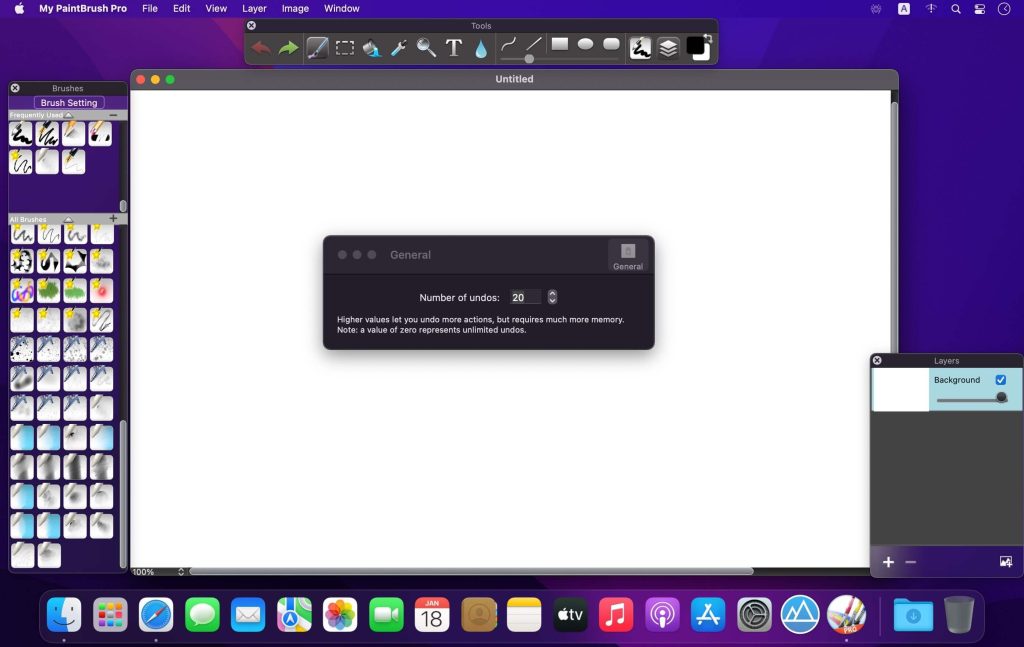The image size is (1024, 647).
Task: Click the undo arrow in the Tools palette
Action: point(261,46)
